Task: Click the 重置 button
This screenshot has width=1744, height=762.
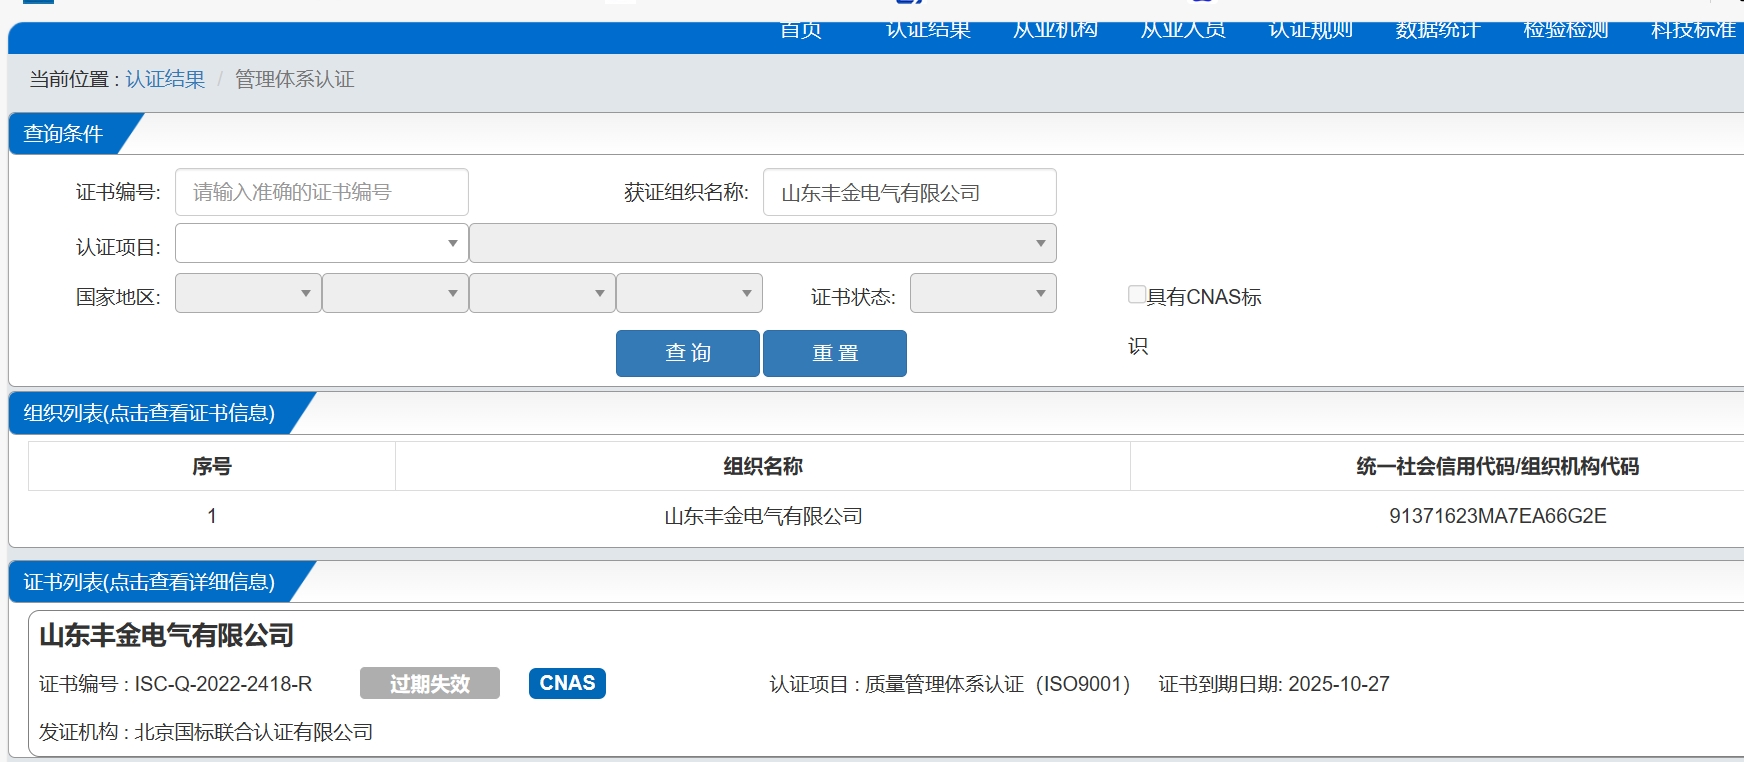Action: tap(835, 353)
